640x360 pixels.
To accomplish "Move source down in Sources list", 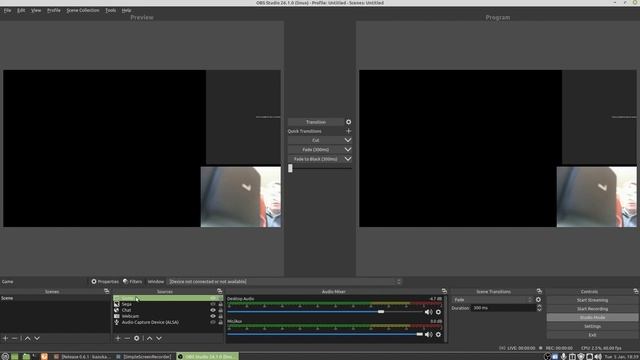I will [159, 338].
